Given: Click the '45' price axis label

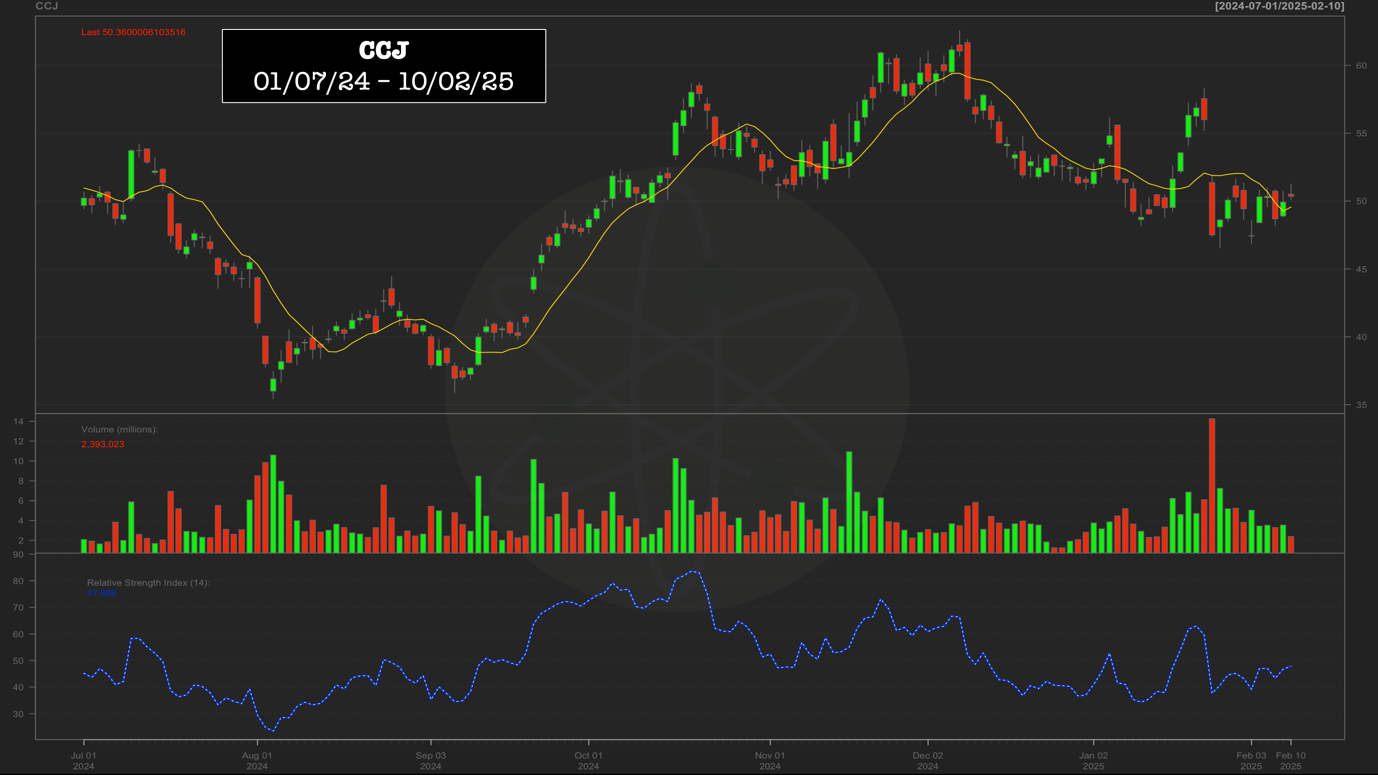Looking at the screenshot, I should pyautogui.click(x=1361, y=269).
